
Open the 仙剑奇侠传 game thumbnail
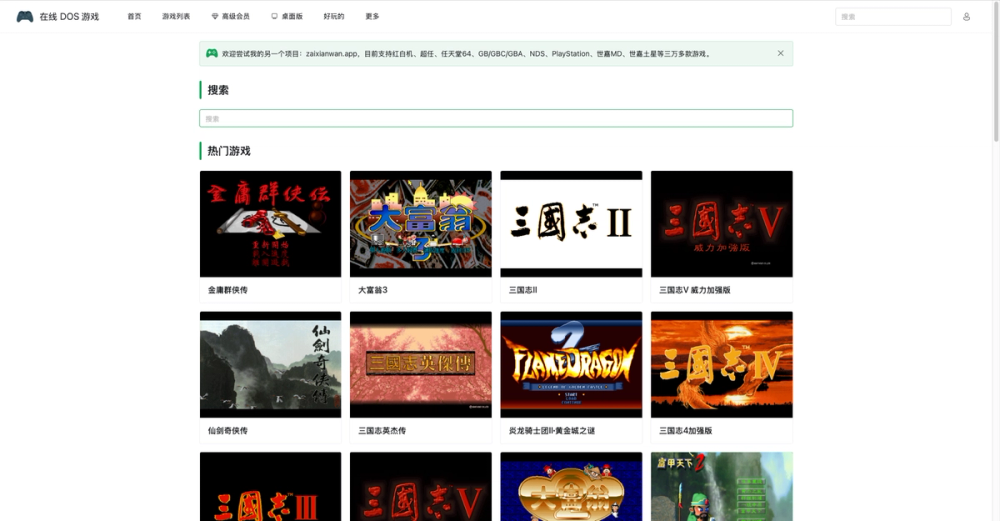tap(270, 365)
